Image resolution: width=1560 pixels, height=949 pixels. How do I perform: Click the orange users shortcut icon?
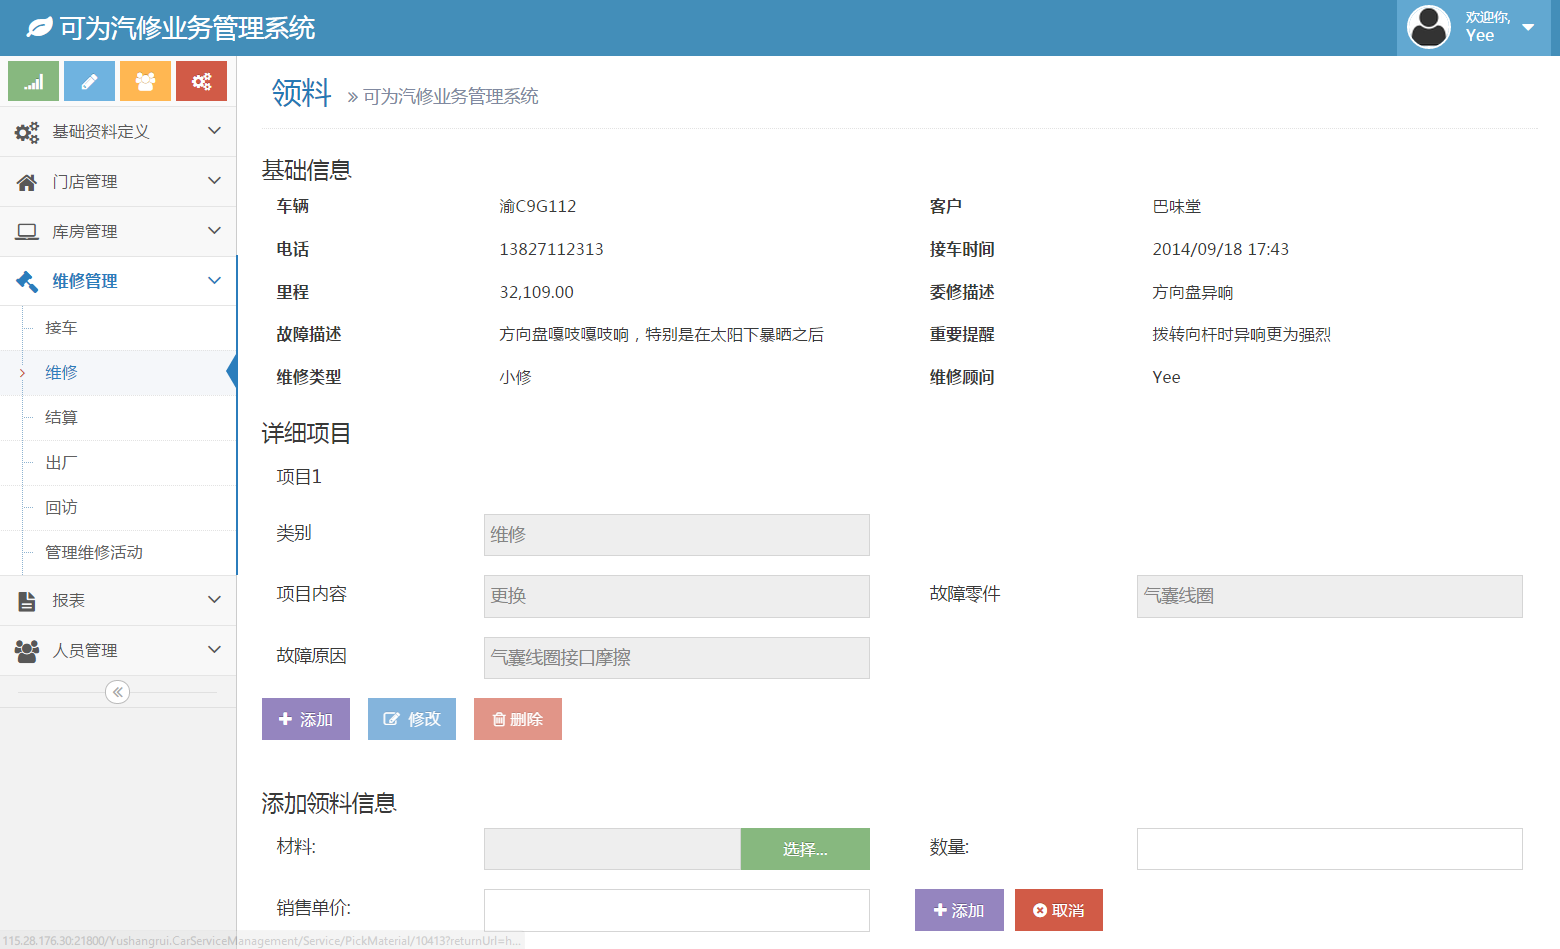[x=145, y=81]
